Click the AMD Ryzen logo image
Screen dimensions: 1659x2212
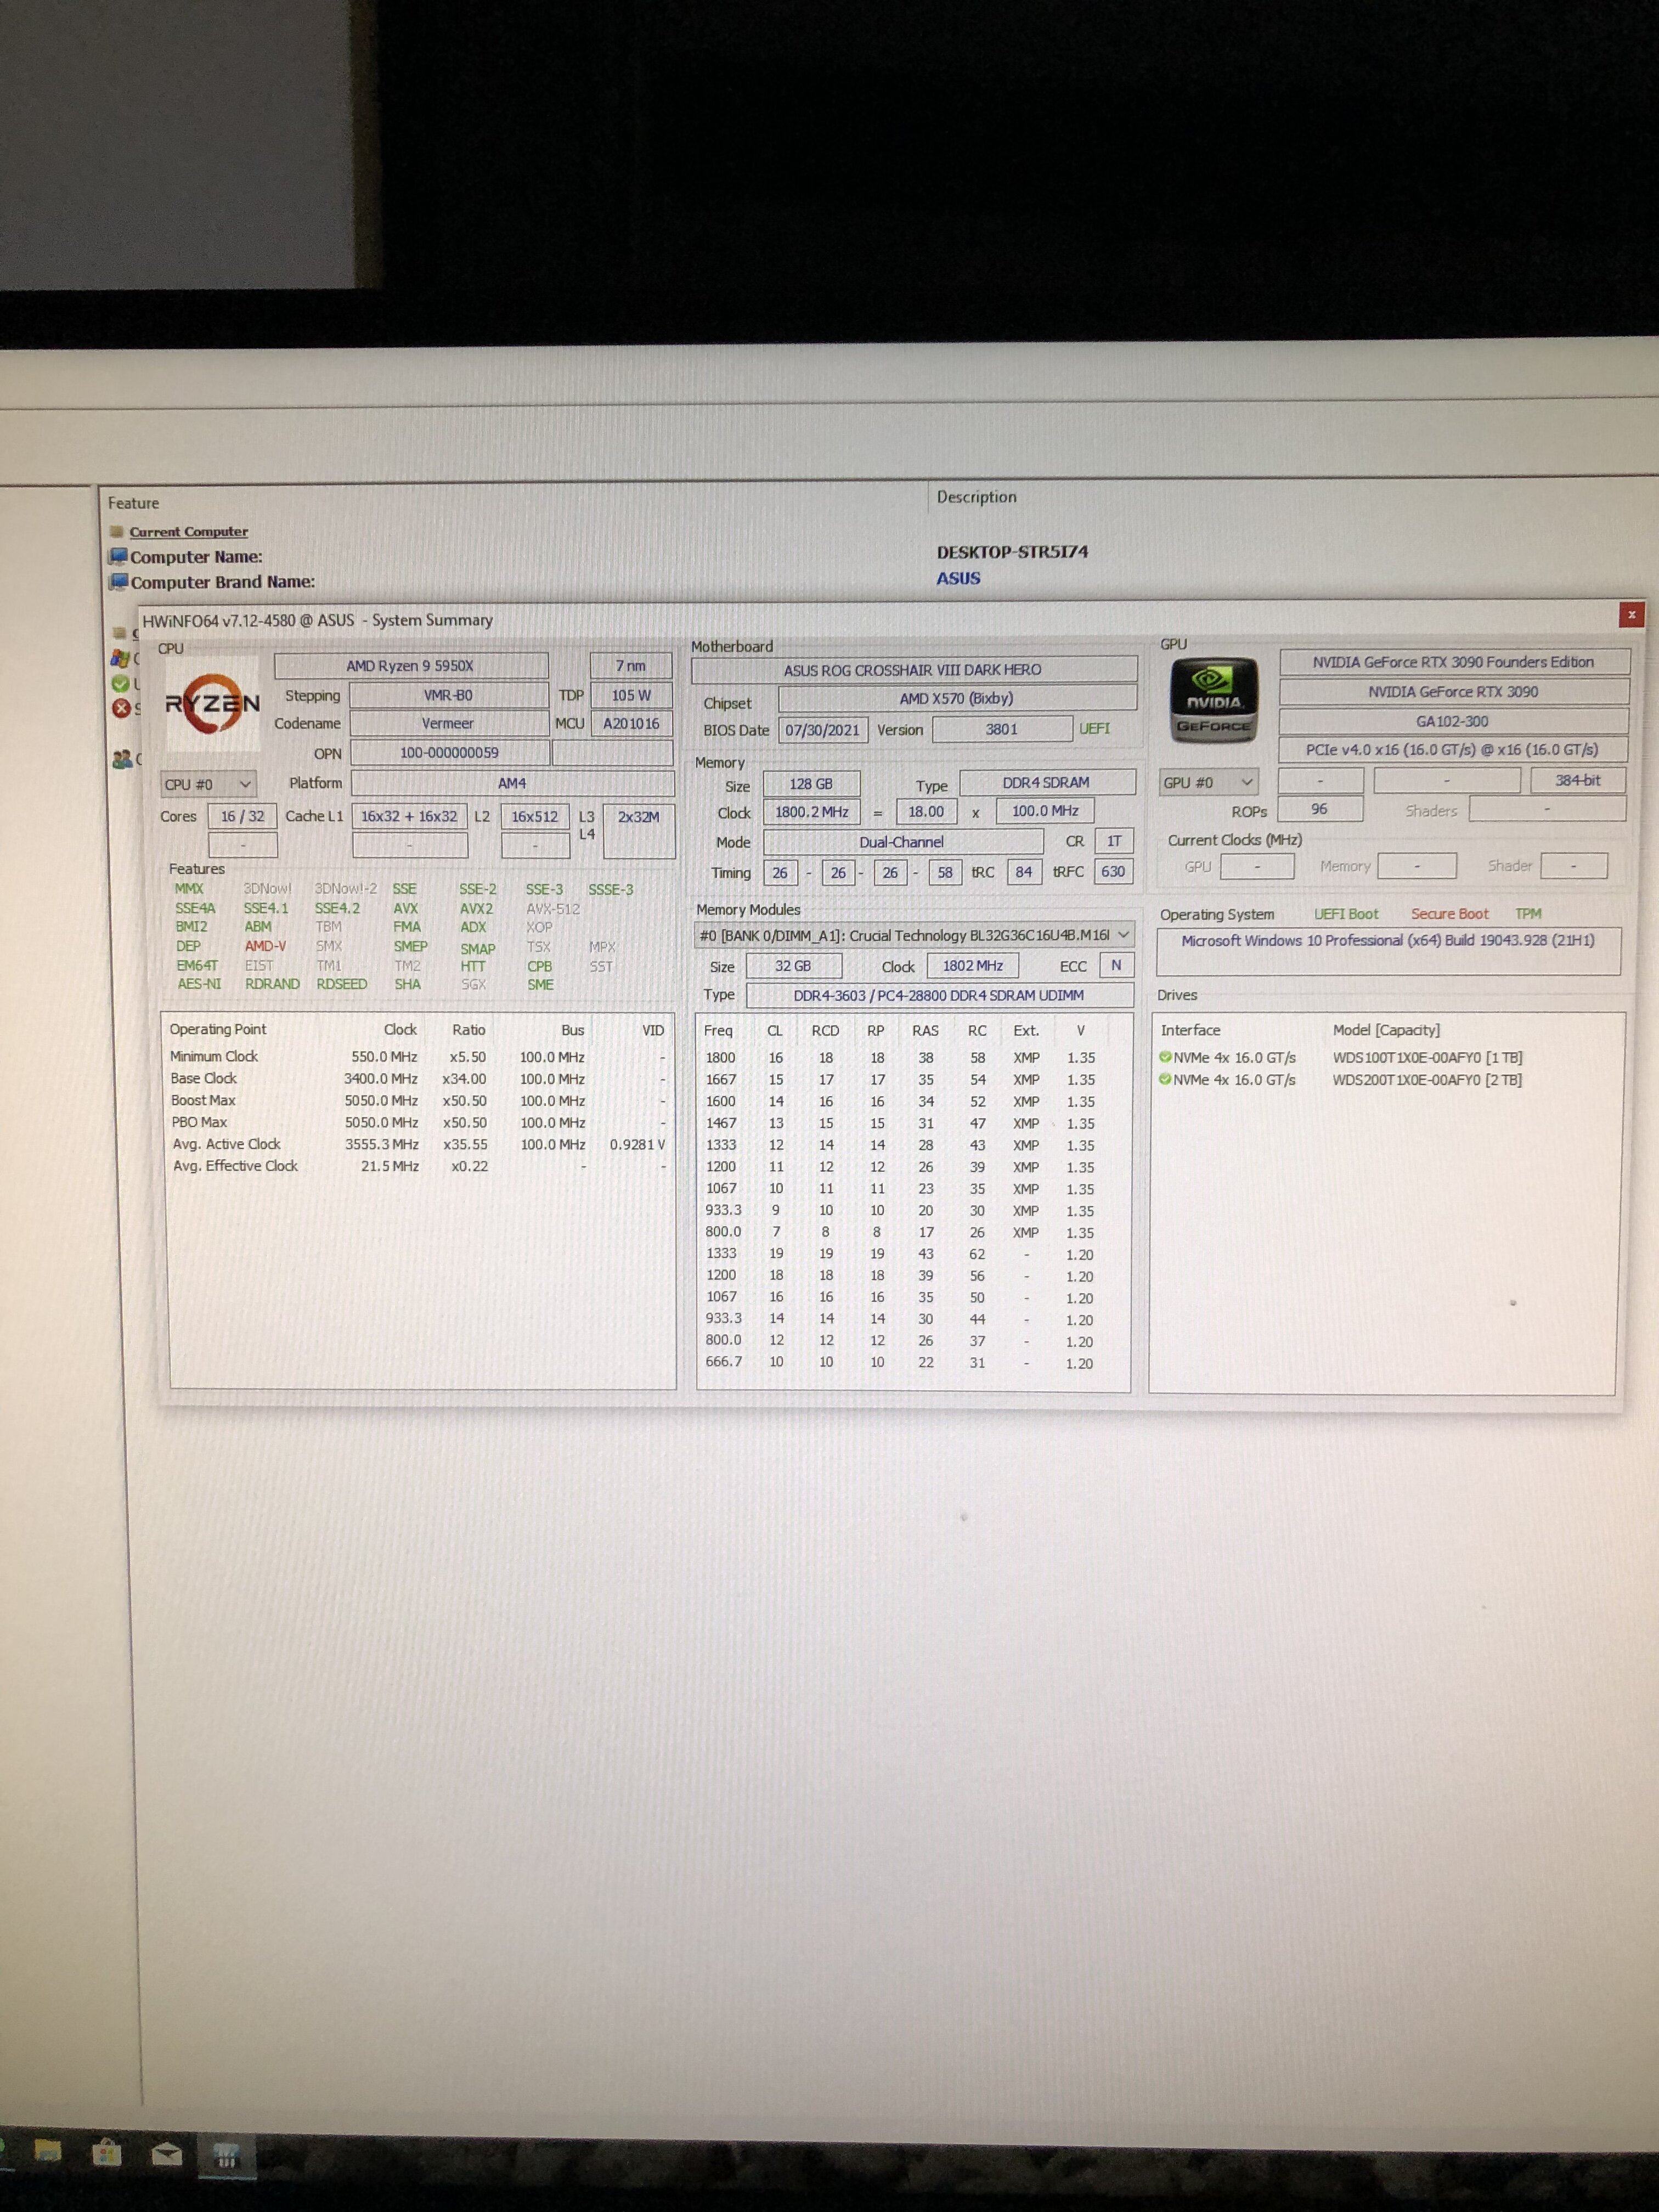click(213, 704)
